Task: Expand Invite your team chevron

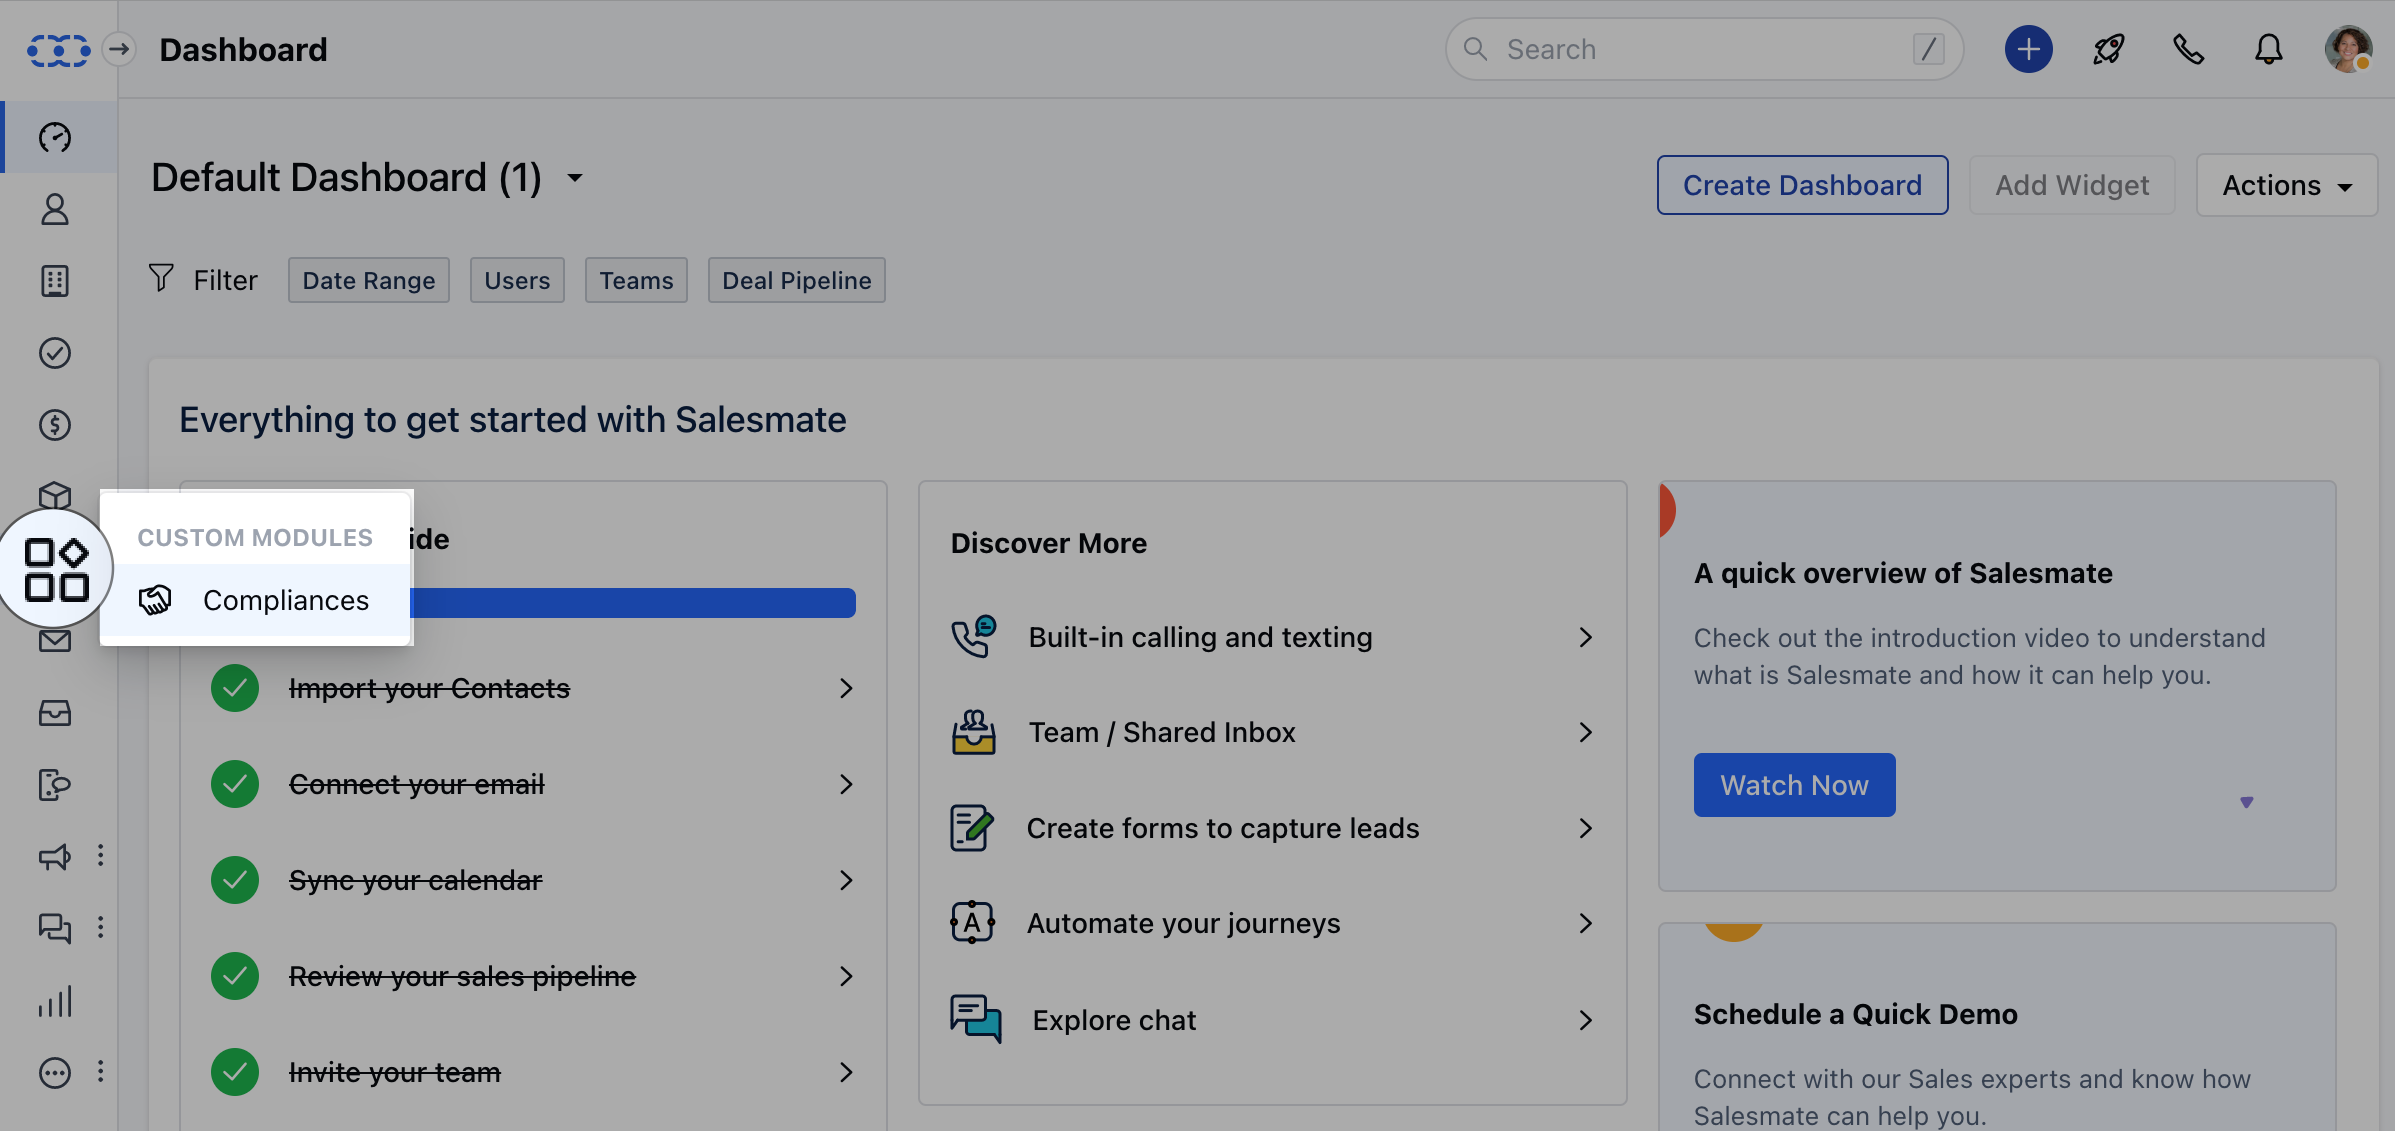Action: click(x=846, y=1072)
